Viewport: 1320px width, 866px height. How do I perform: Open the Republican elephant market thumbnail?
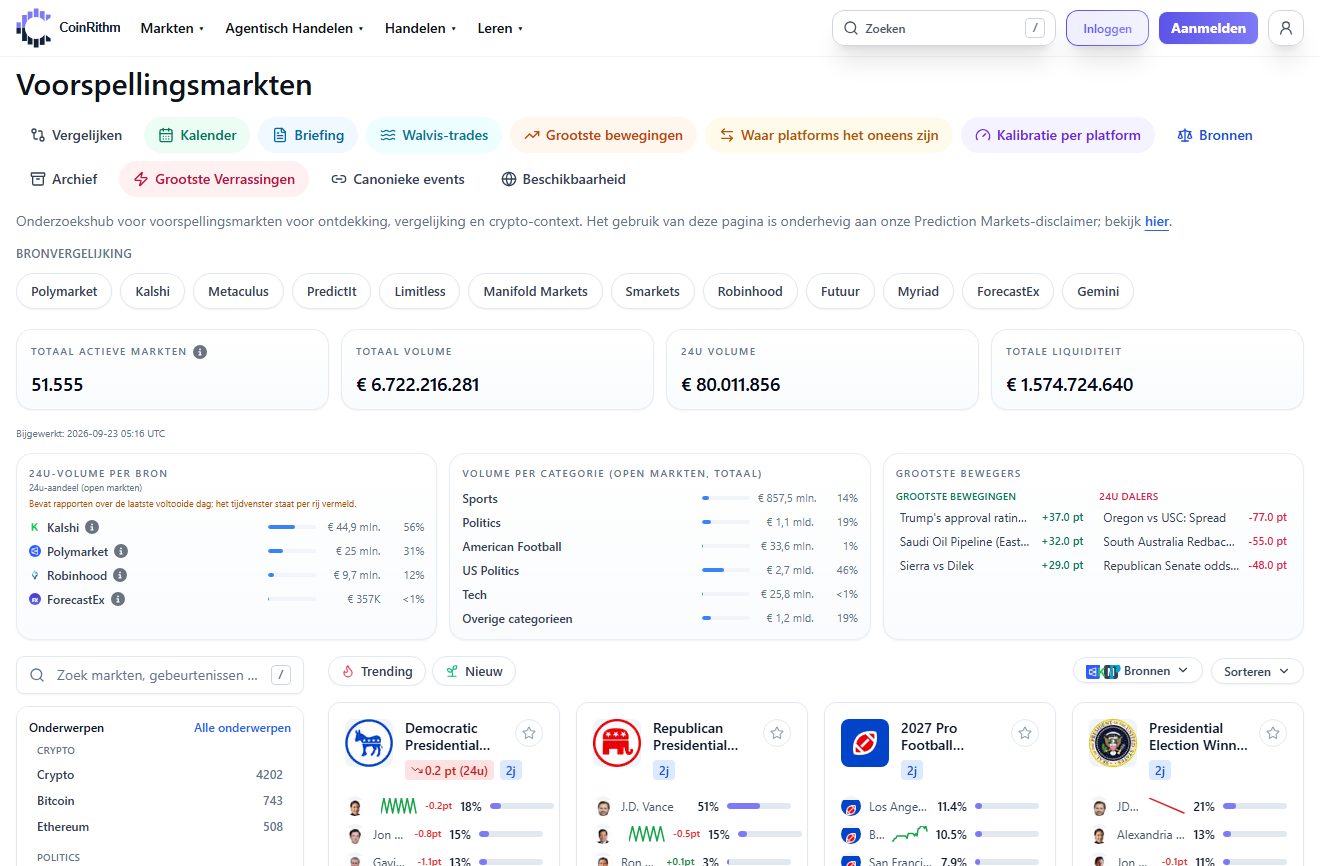pos(617,743)
